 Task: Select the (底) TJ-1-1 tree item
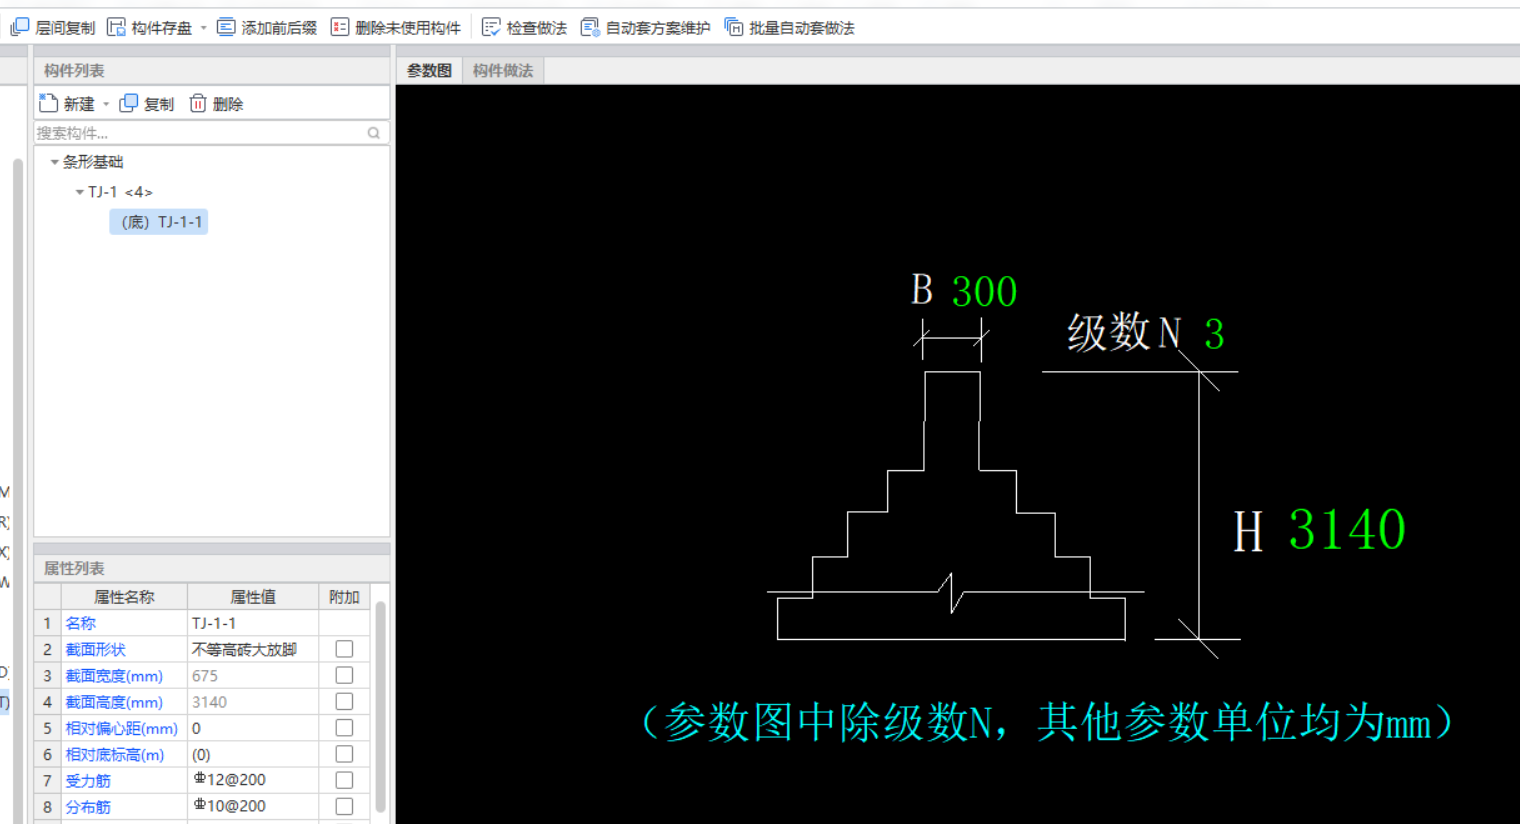coord(159,222)
